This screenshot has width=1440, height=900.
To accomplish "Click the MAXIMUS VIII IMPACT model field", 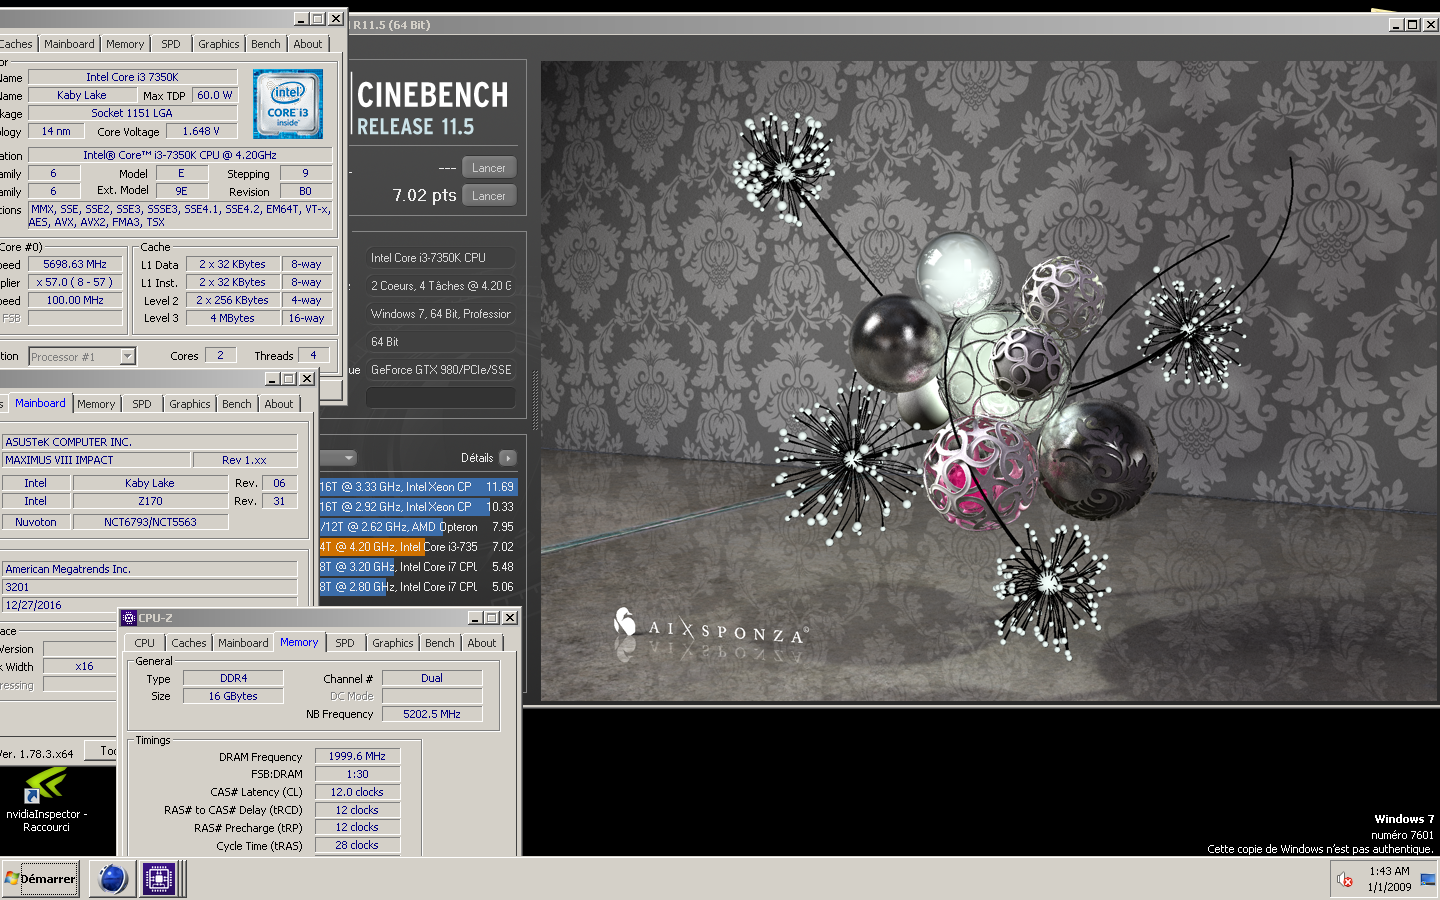I will 98,460.
